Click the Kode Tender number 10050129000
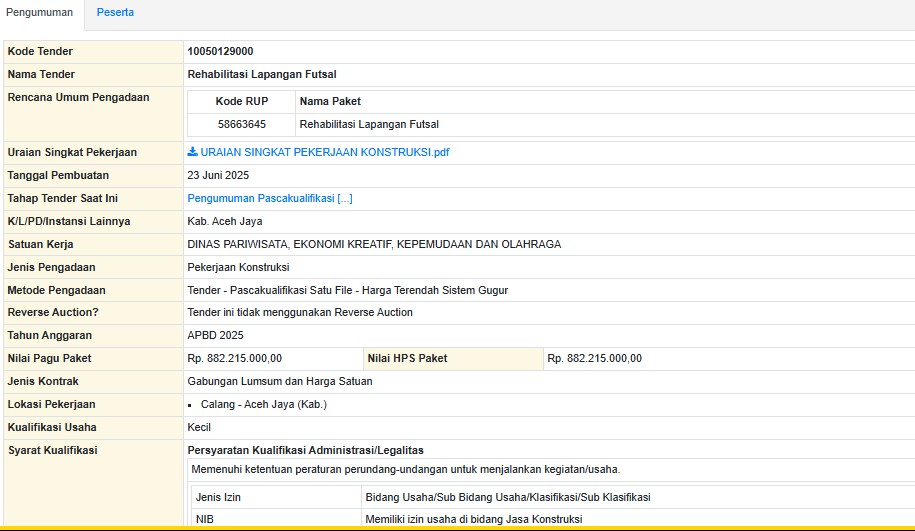915x531 pixels. (220, 51)
